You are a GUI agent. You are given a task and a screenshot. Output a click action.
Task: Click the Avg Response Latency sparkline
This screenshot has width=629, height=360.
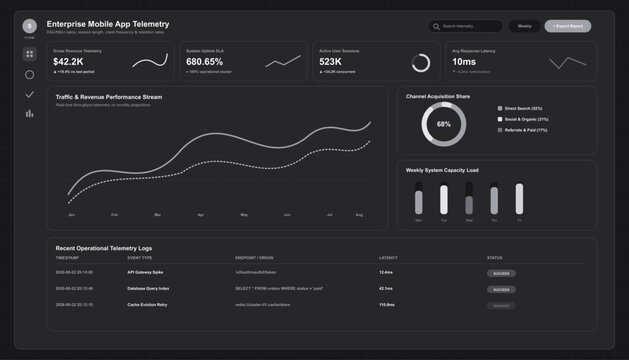click(568, 63)
